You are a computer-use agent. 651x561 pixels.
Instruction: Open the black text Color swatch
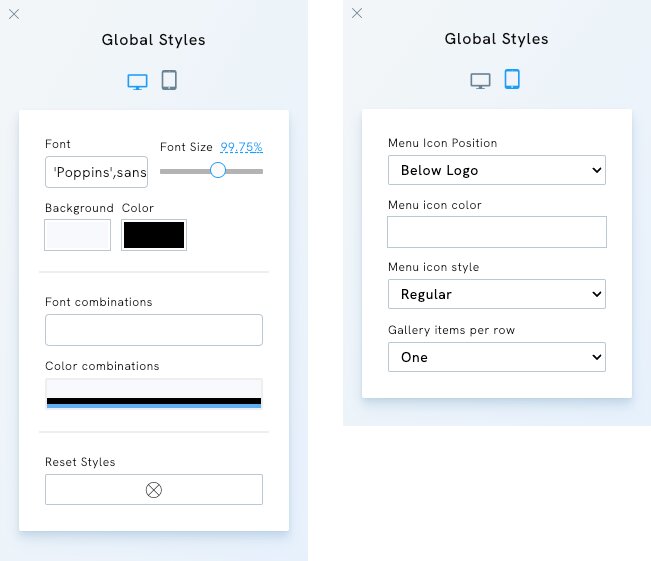pos(154,235)
